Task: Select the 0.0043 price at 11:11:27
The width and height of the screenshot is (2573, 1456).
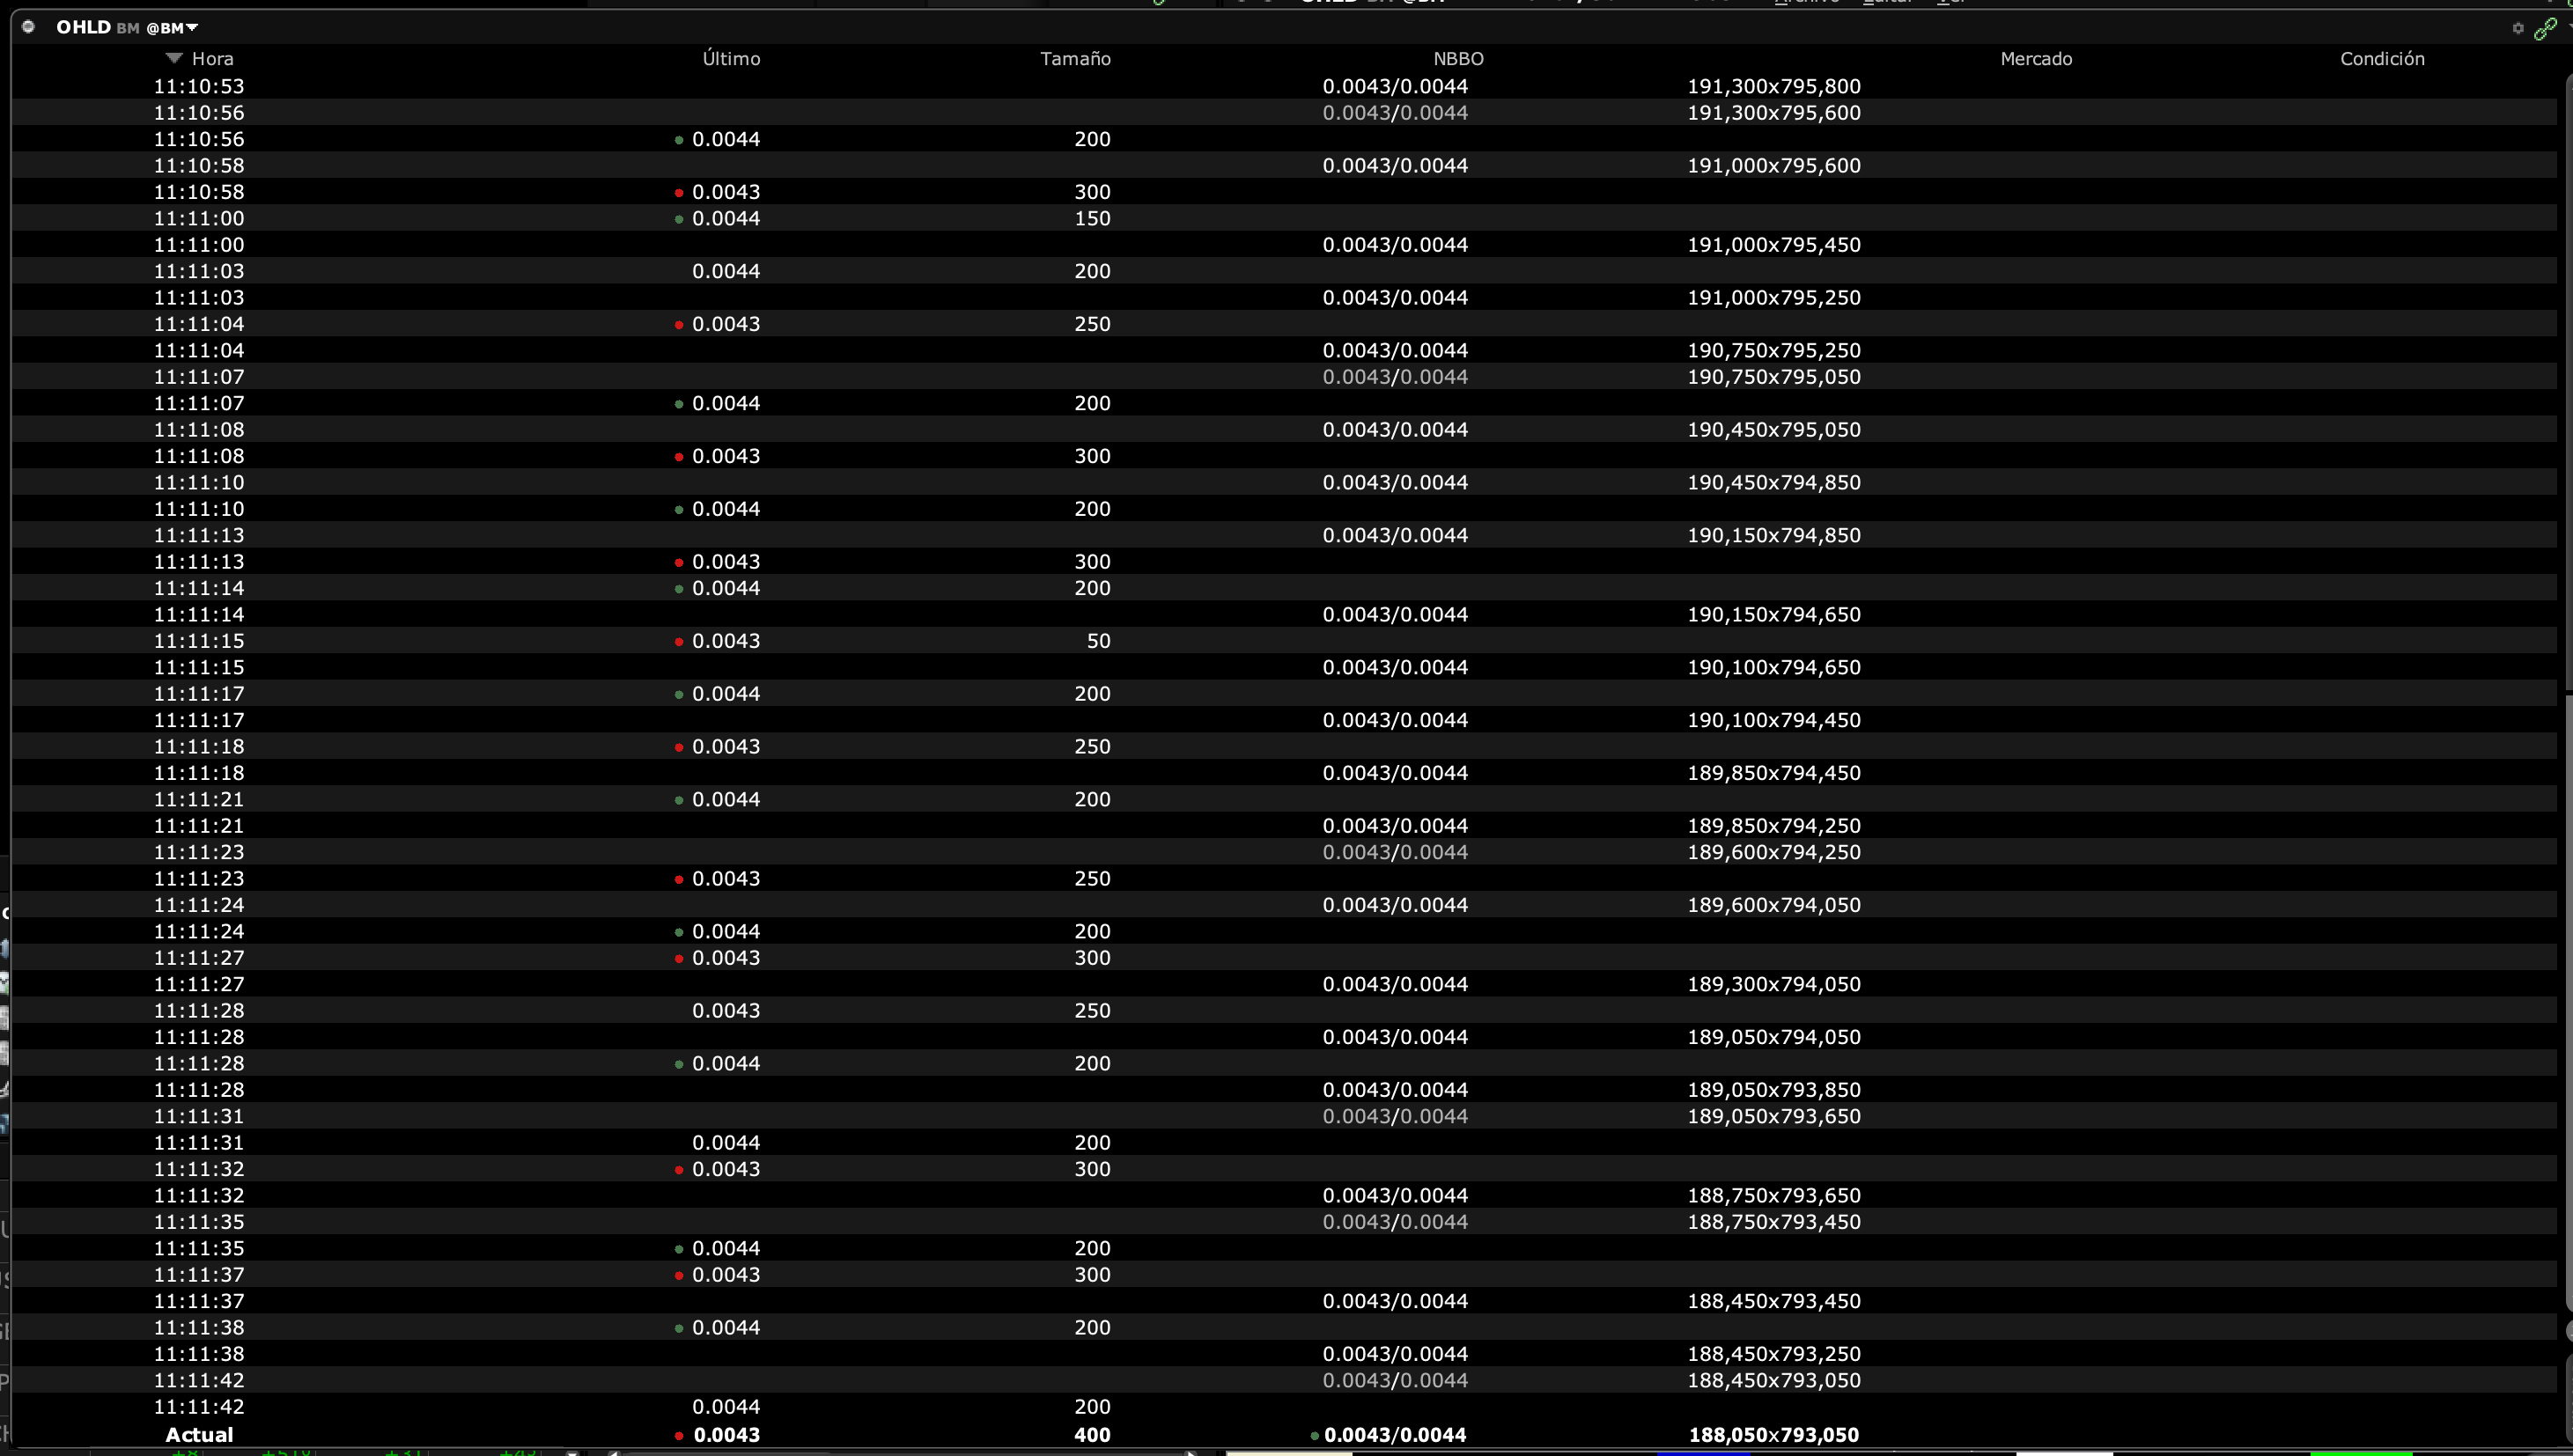Action: click(x=725, y=958)
